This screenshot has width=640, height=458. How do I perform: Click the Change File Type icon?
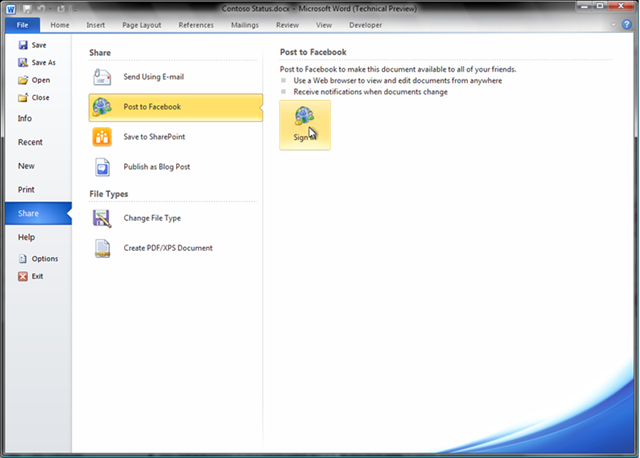102,218
